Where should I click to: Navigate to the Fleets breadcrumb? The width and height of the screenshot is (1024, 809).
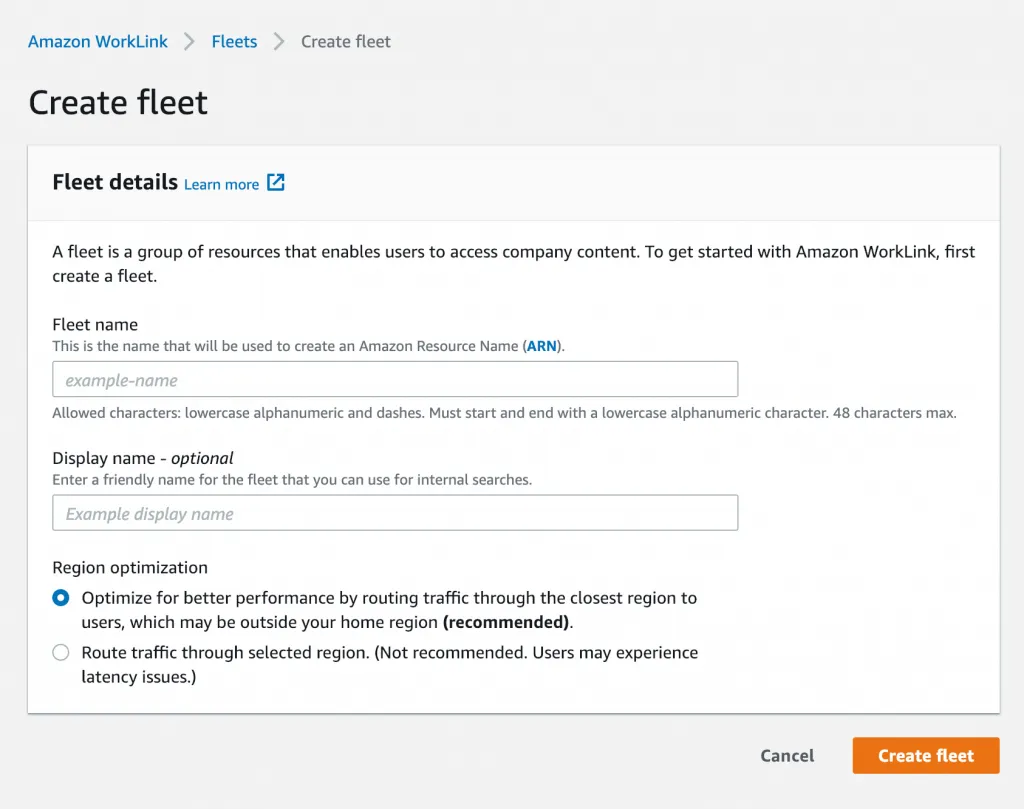point(234,41)
